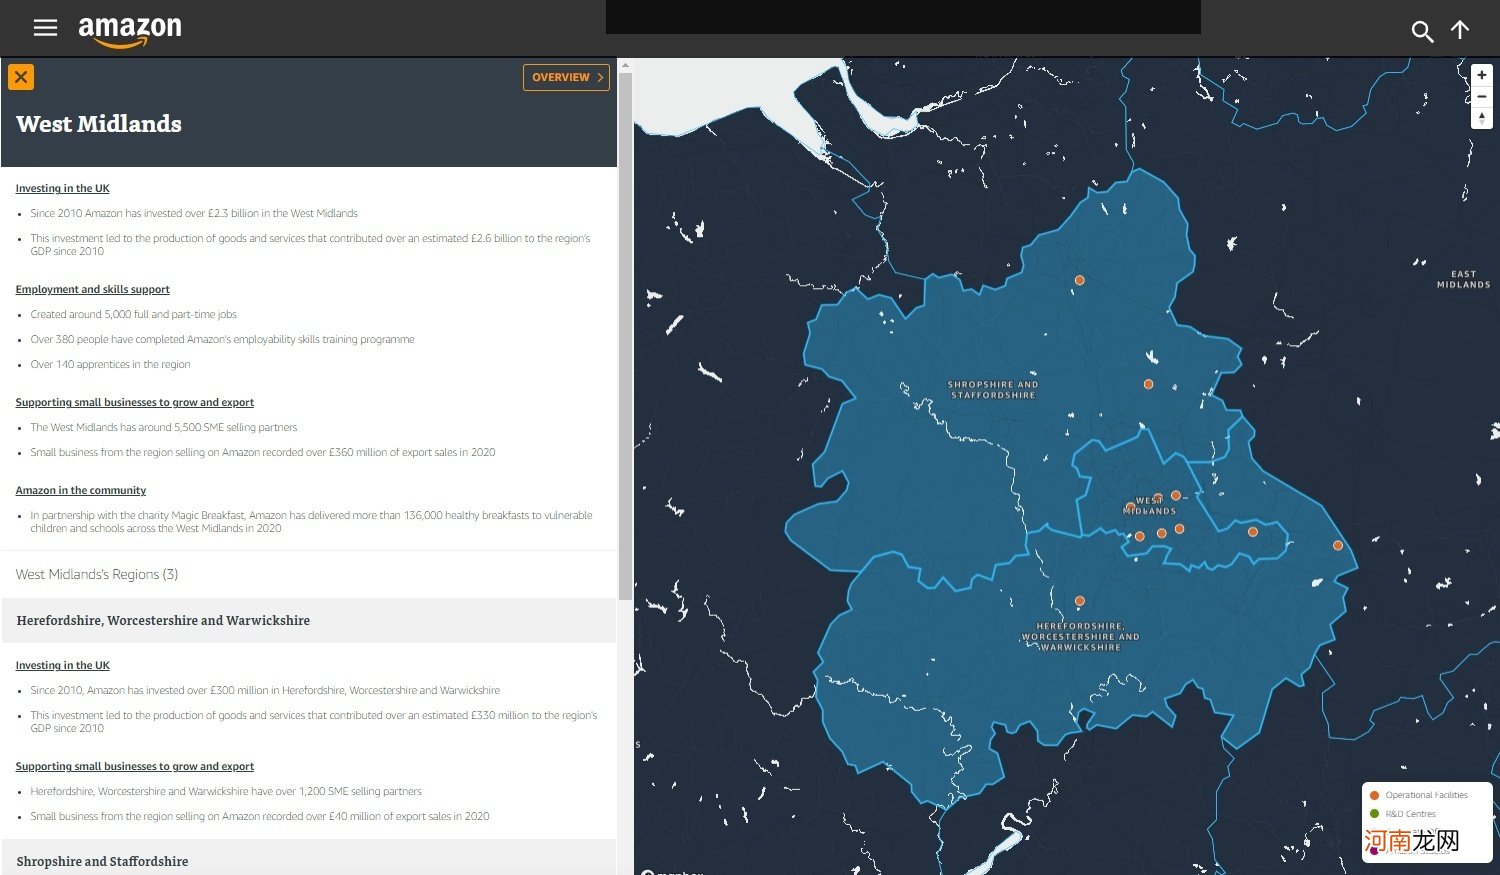Image resolution: width=1500 pixels, height=875 pixels.
Task: Open Shropshire and Staffordshire region header
Action: [309, 859]
